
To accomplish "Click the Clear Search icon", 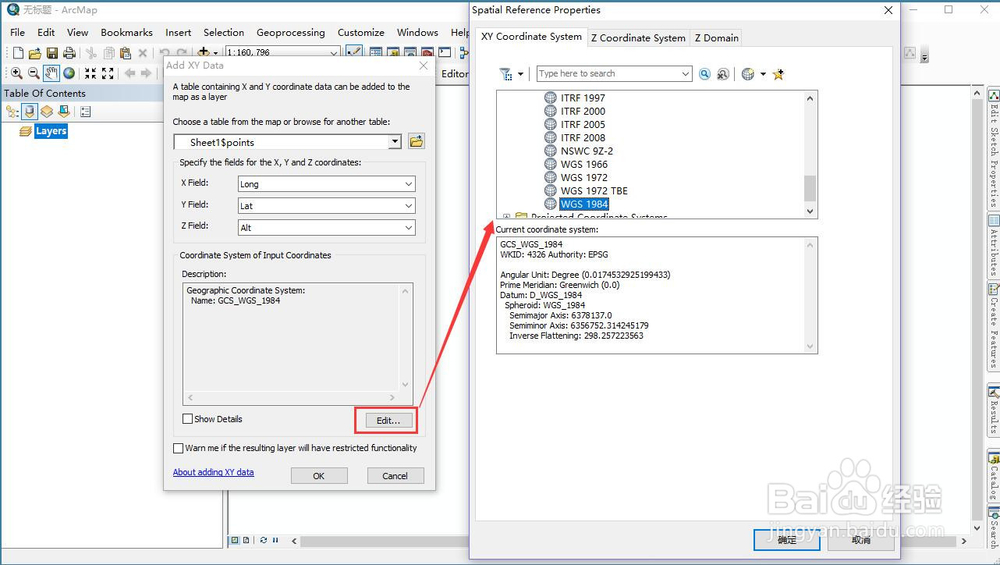I will [723, 74].
